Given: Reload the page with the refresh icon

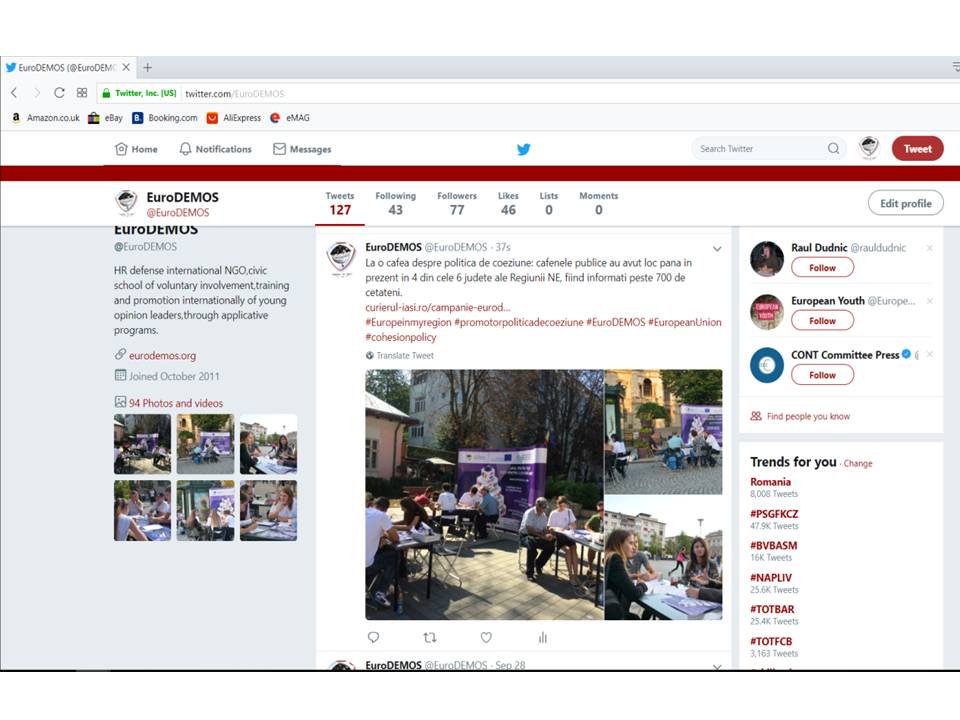Looking at the screenshot, I should 59,93.
